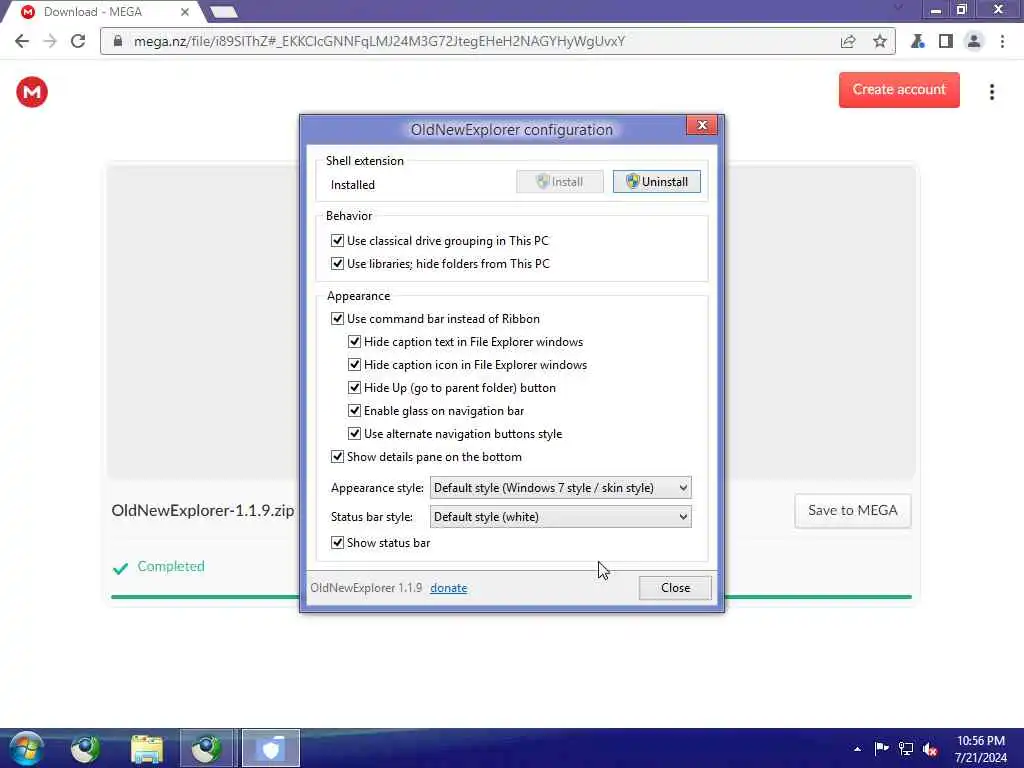Click muted volume tray icon
The width and height of the screenshot is (1024, 768).
pos(930,748)
